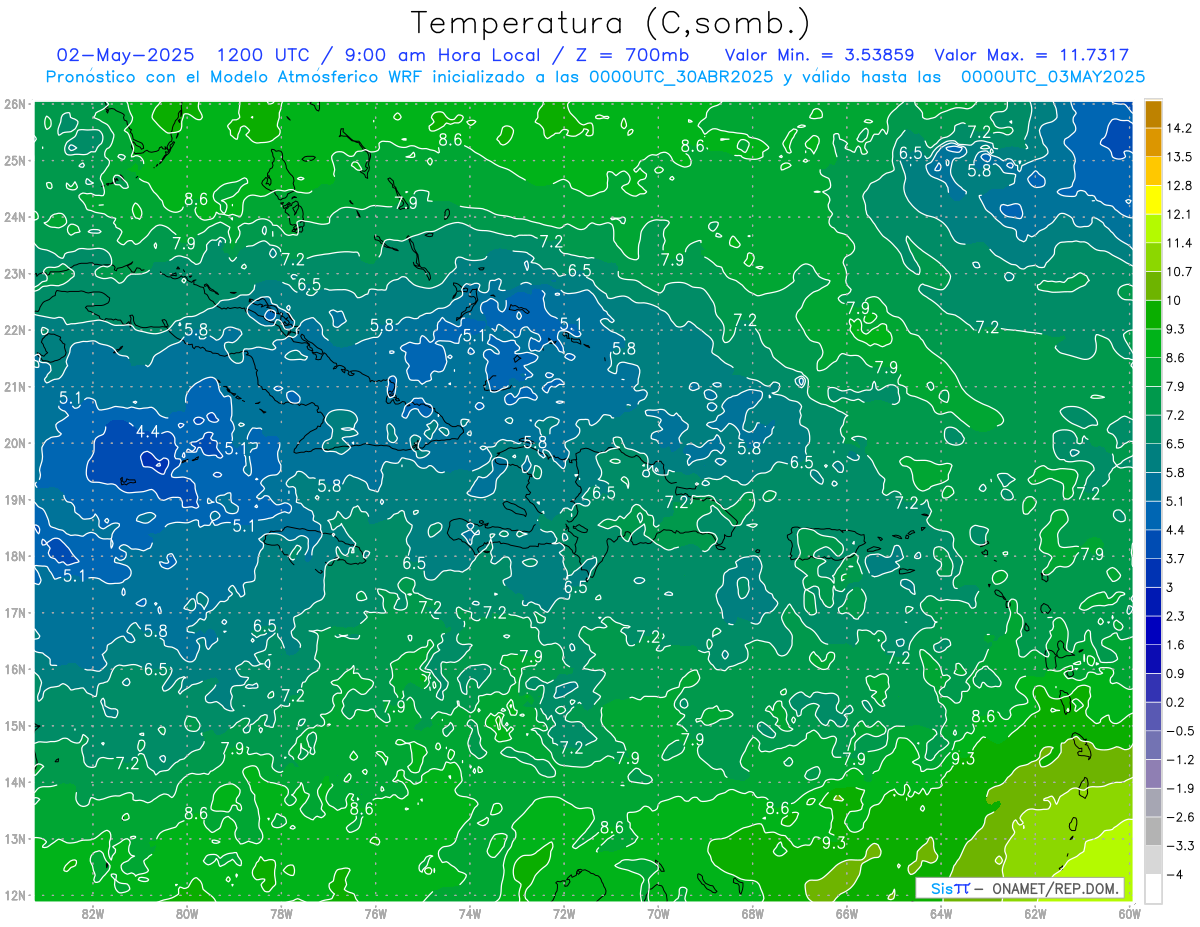
Task: Click the "16N" latitude axis label
Action: [x=15, y=669]
